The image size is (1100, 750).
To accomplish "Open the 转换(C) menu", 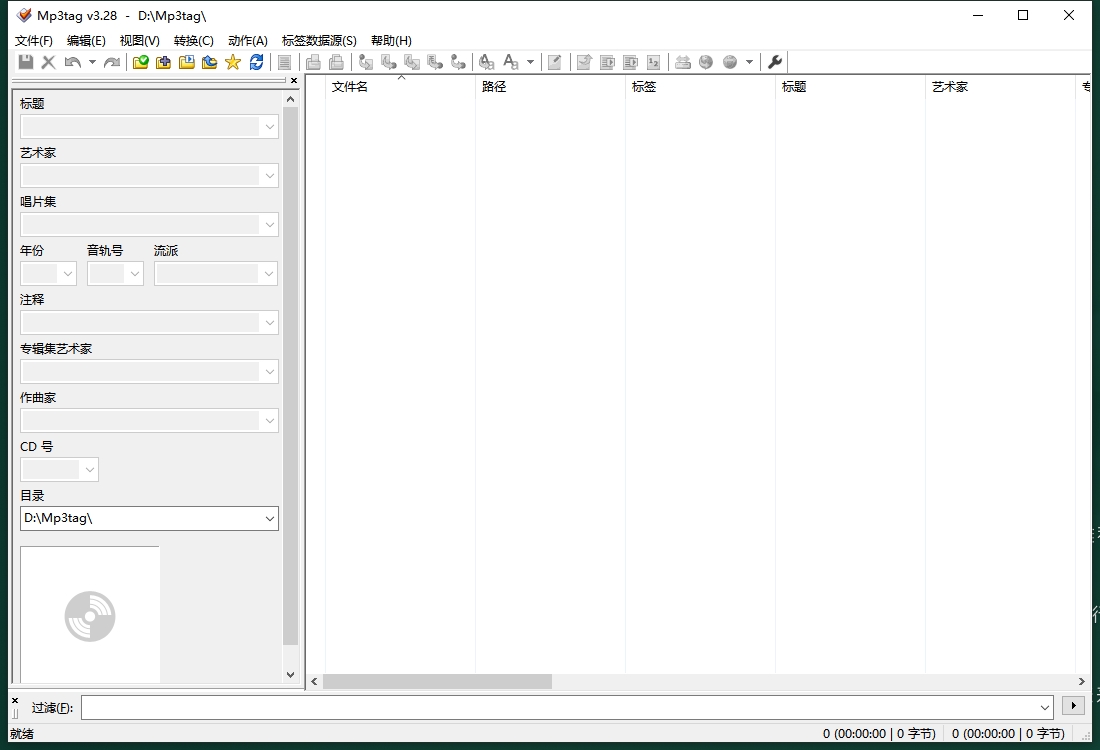I will pyautogui.click(x=193, y=41).
